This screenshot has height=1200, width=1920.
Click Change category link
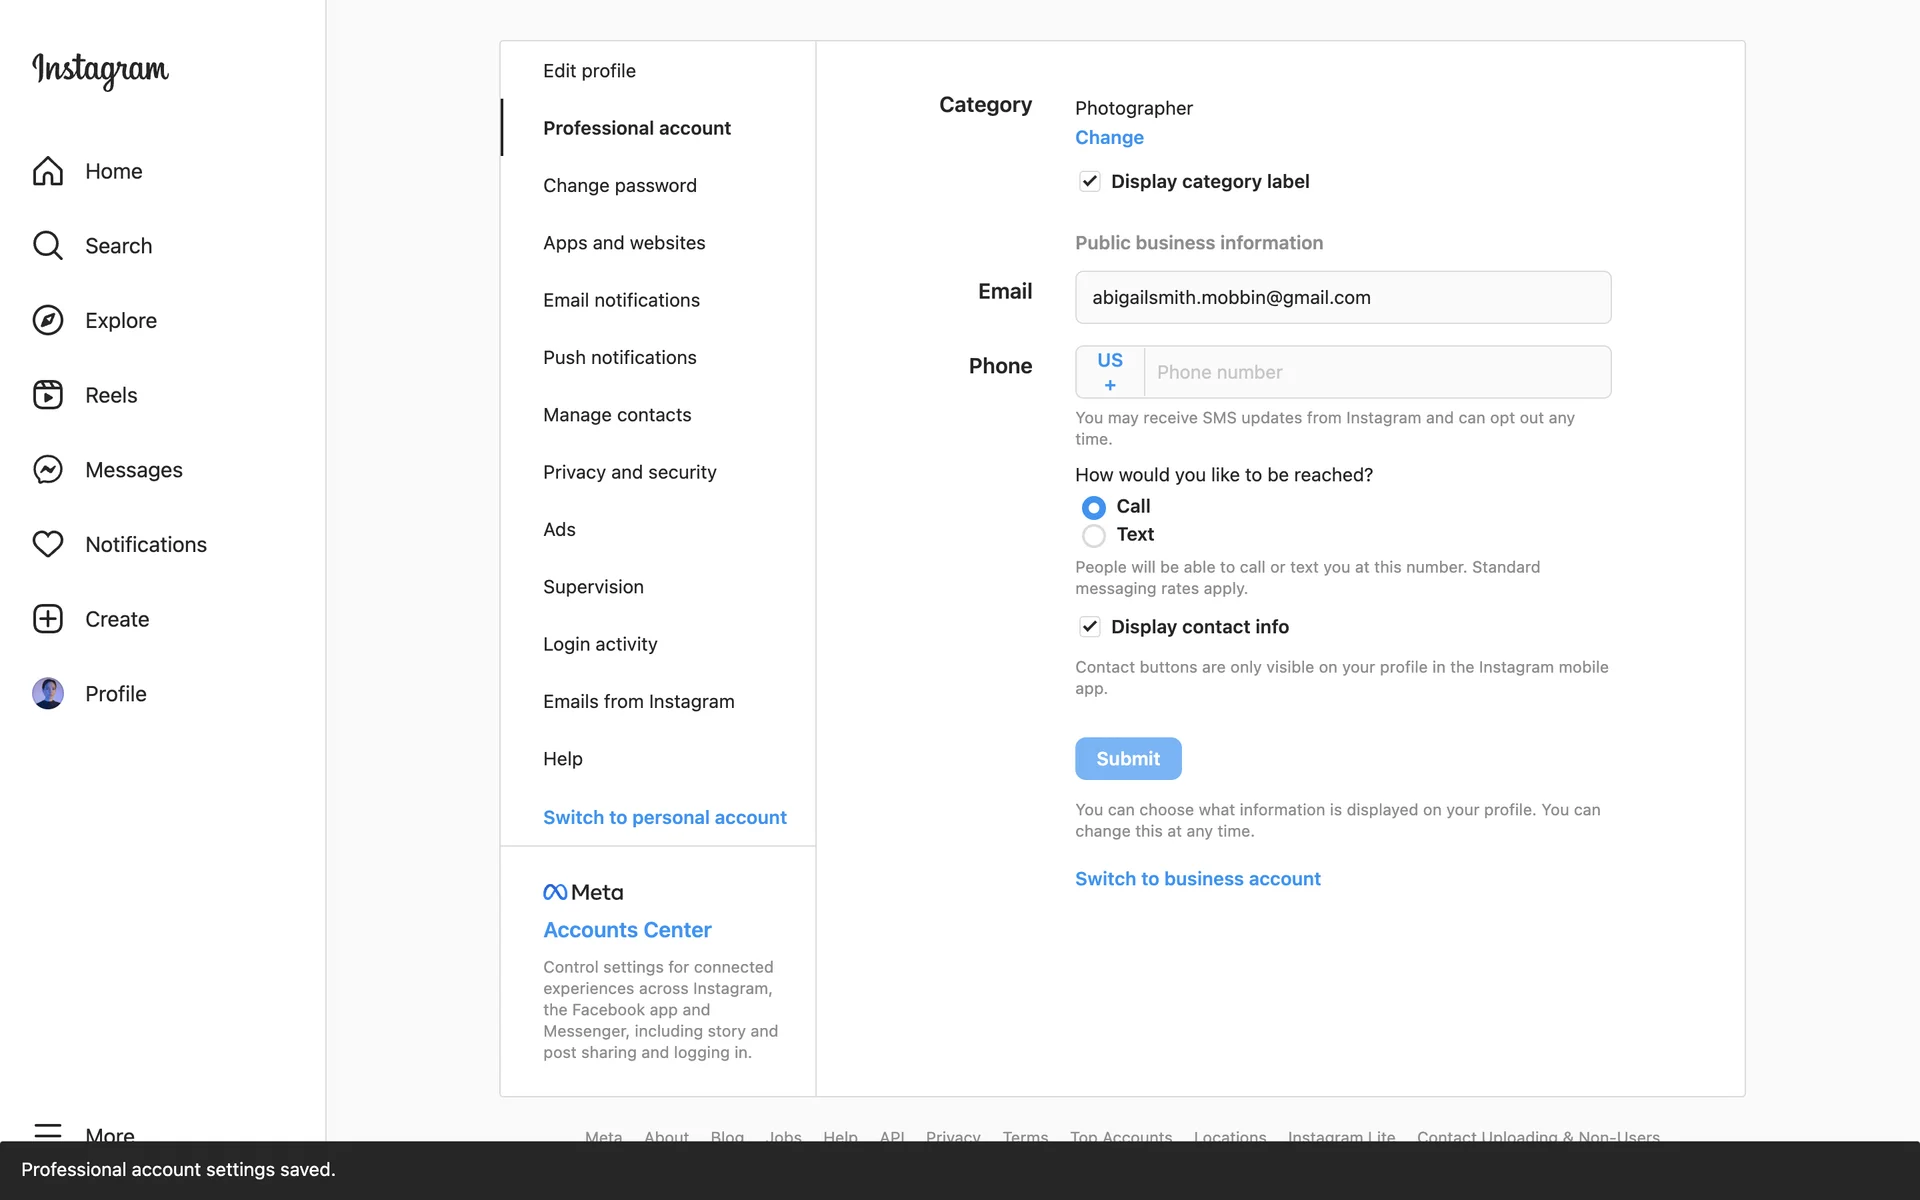pos(1109,138)
